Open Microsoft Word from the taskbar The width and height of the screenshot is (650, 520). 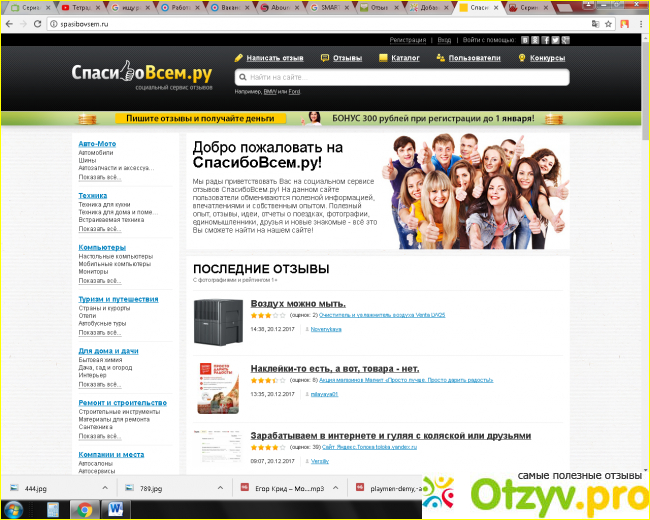point(113,509)
